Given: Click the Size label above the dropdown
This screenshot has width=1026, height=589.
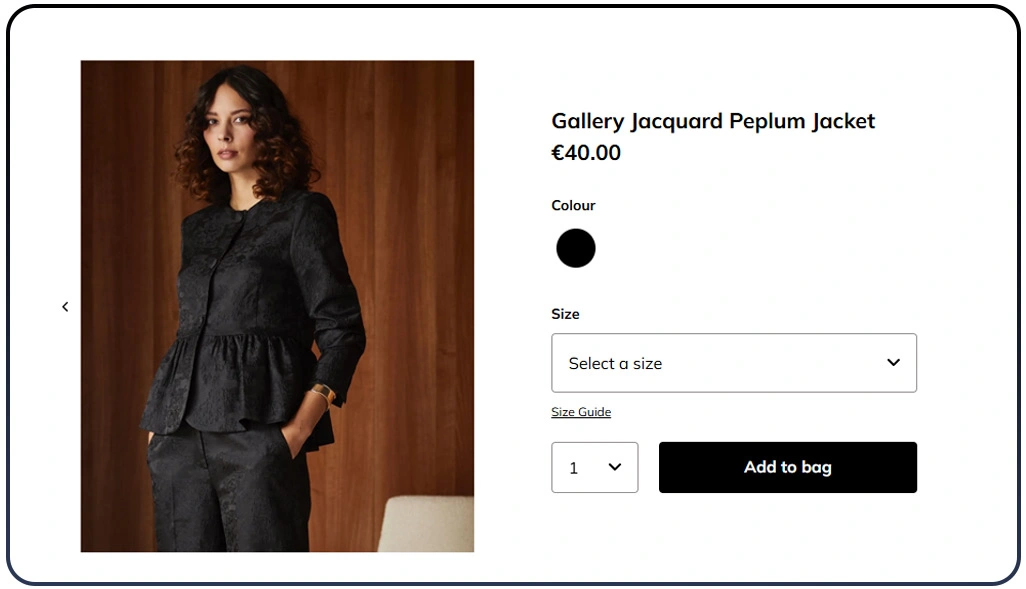Looking at the screenshot, I should (x=565, y=314).
